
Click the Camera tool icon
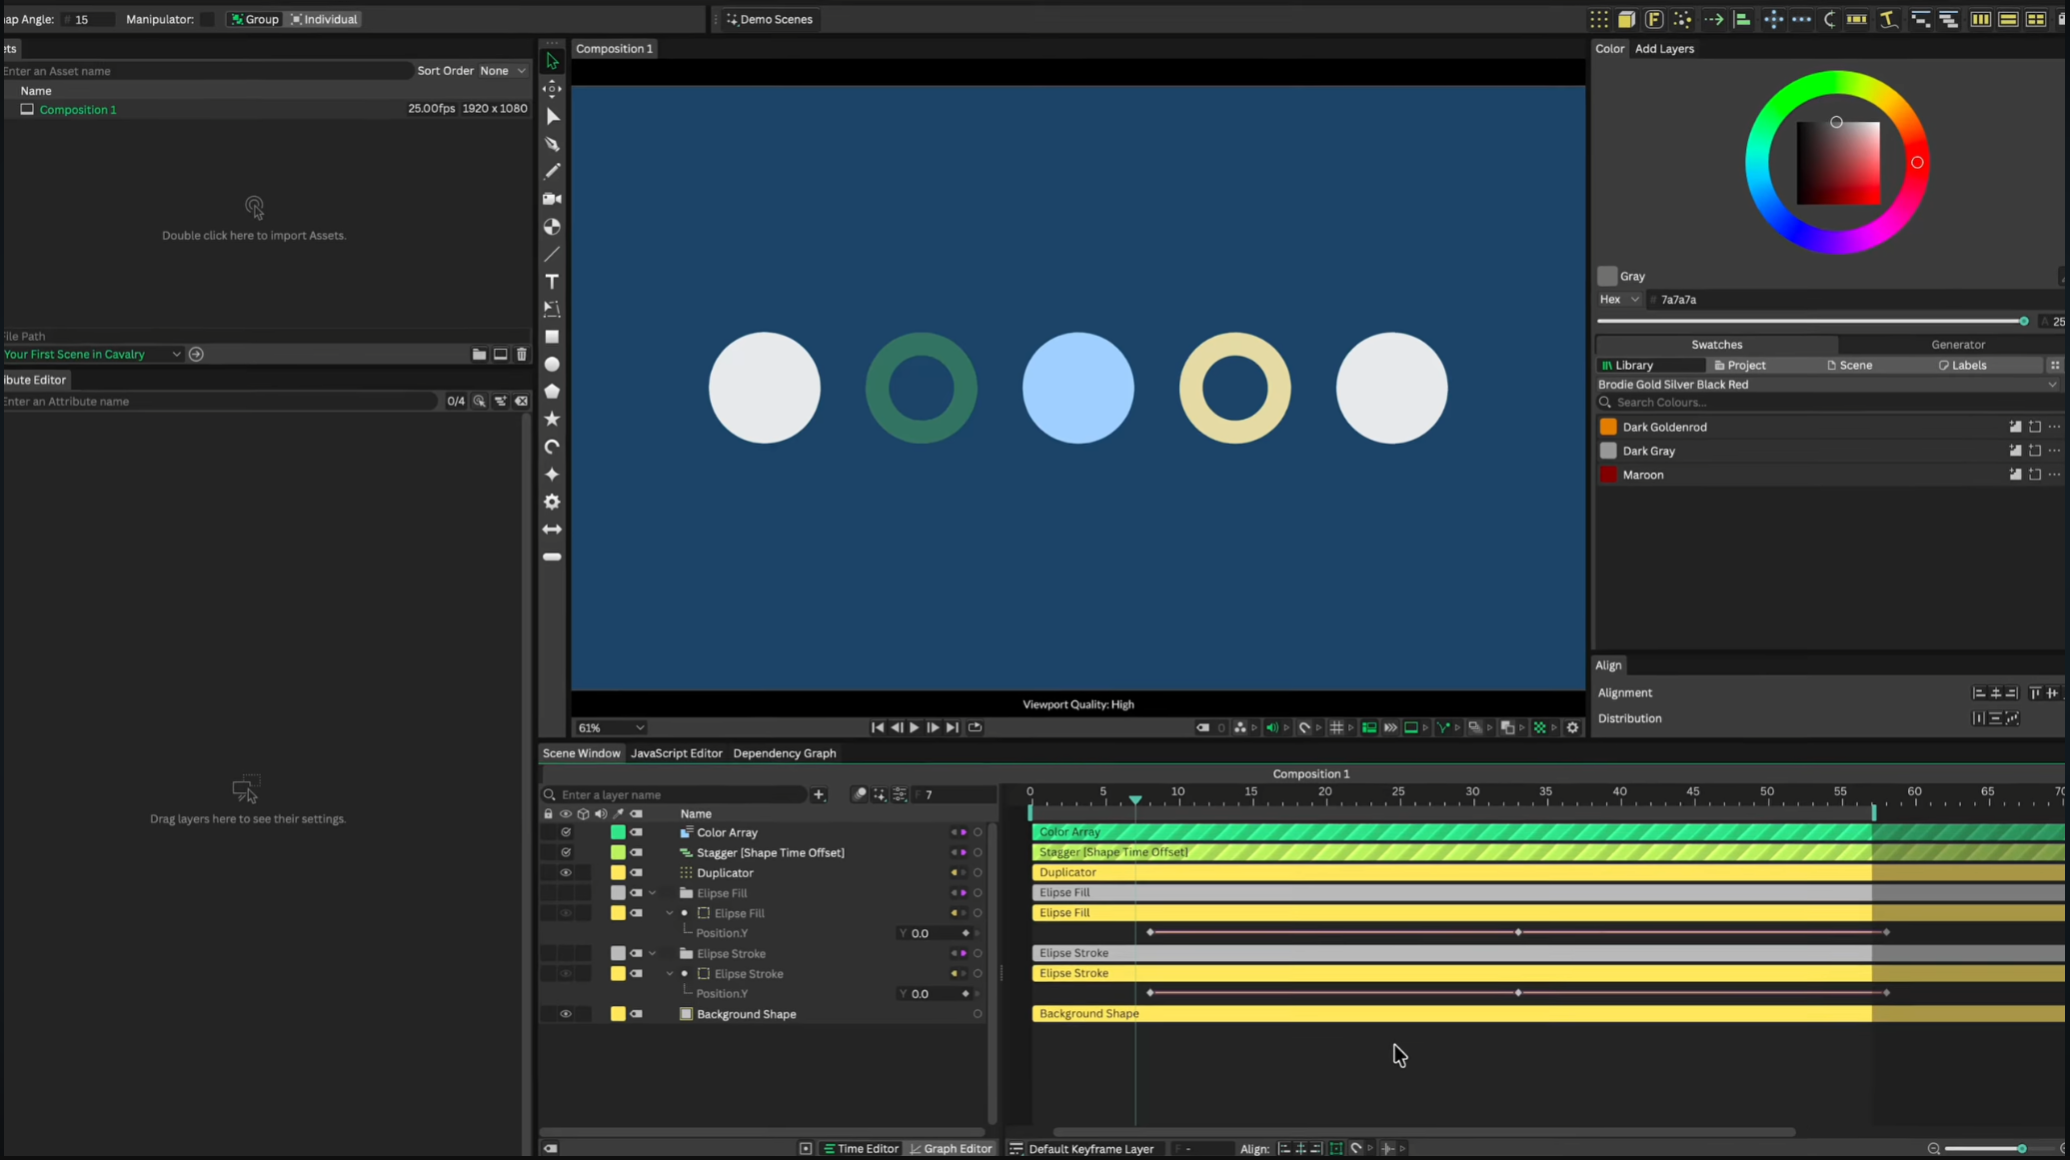[552, 199]
